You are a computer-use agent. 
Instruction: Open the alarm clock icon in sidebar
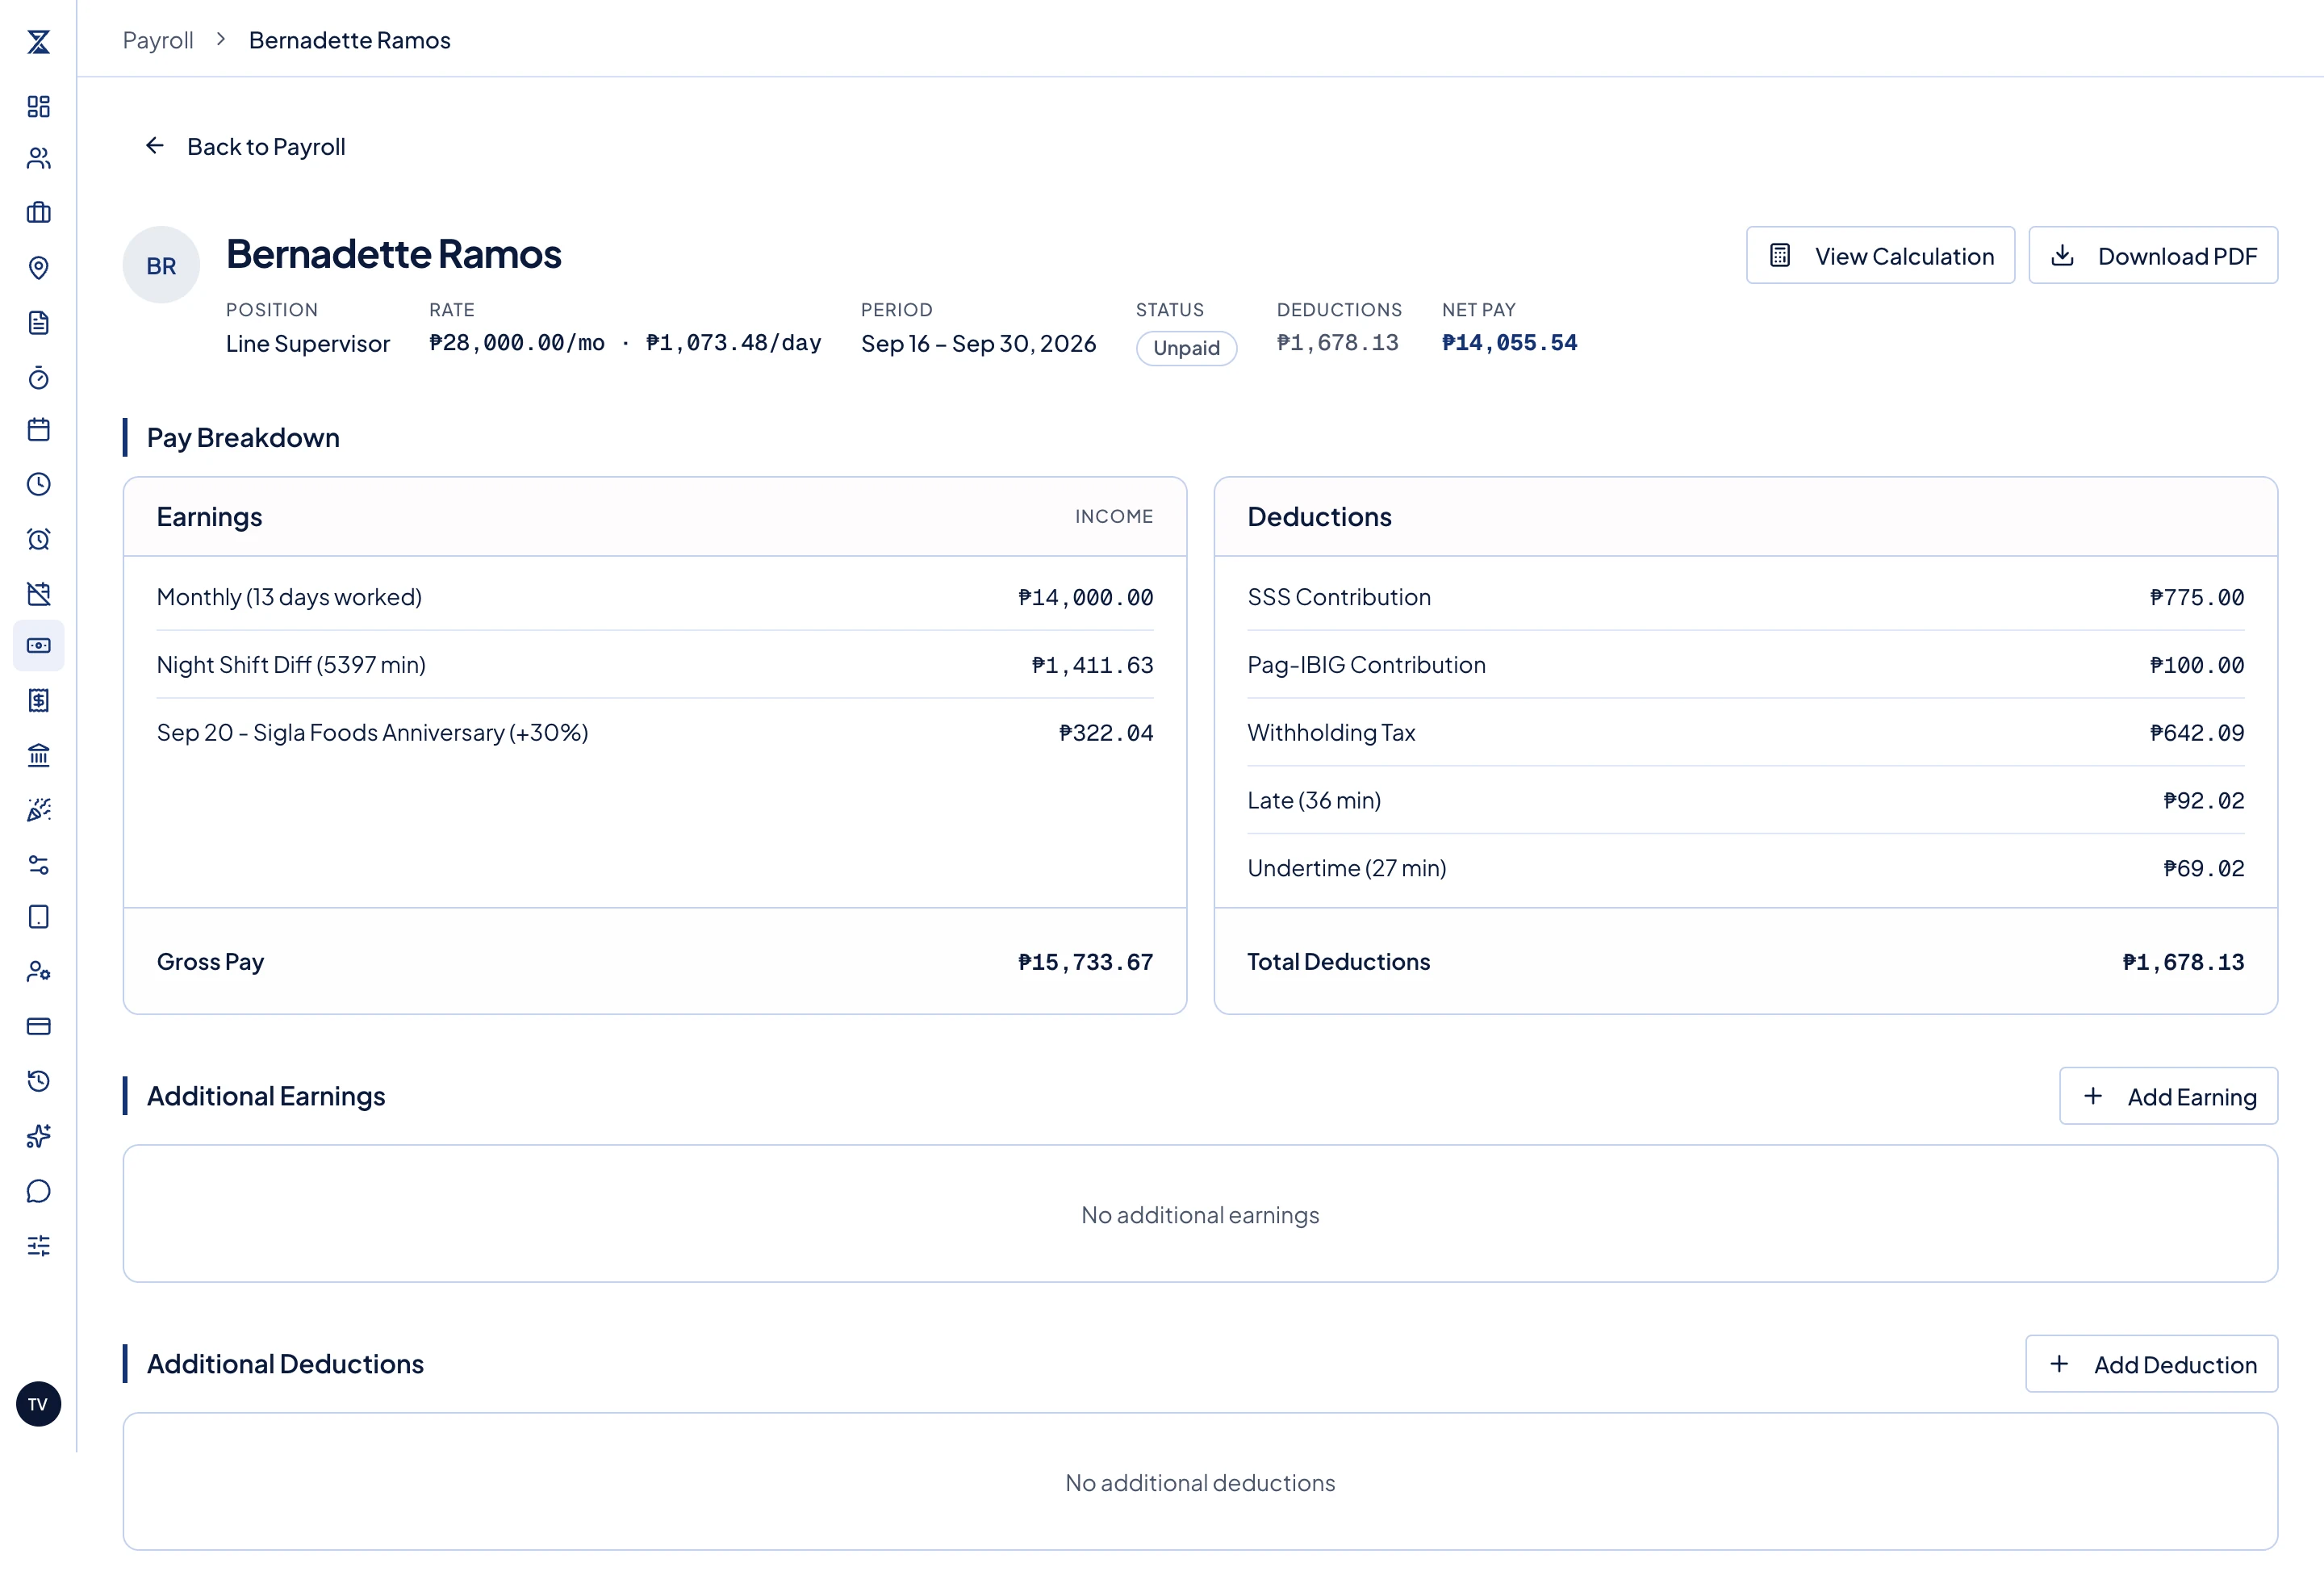pos(38,540)
